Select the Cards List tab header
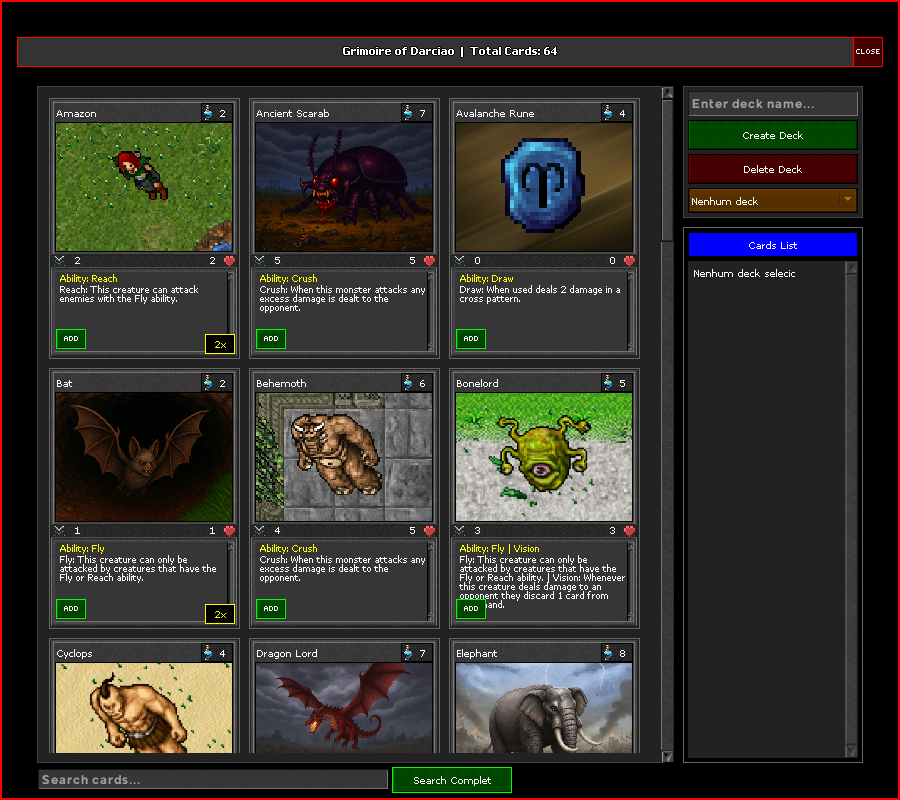This screenshot has height=800, width=900. coord(772,245)
